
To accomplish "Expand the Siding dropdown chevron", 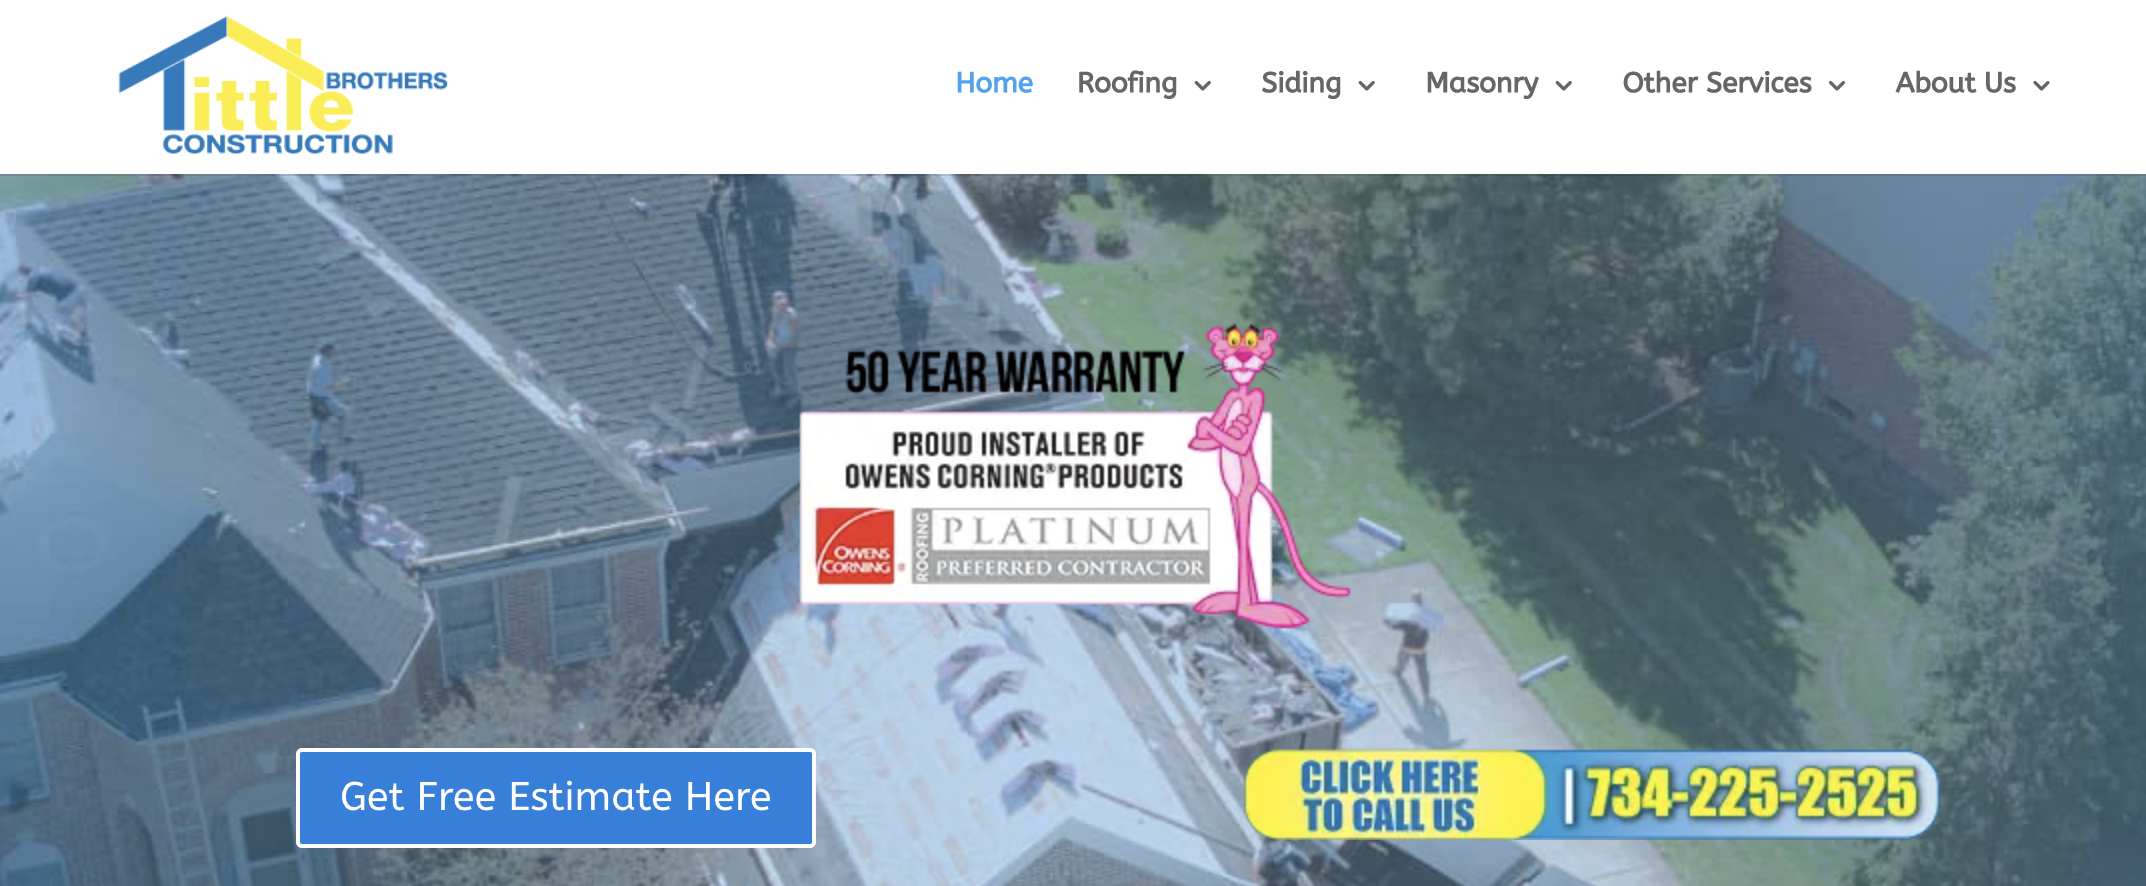I will click(x=1367, y=86).
